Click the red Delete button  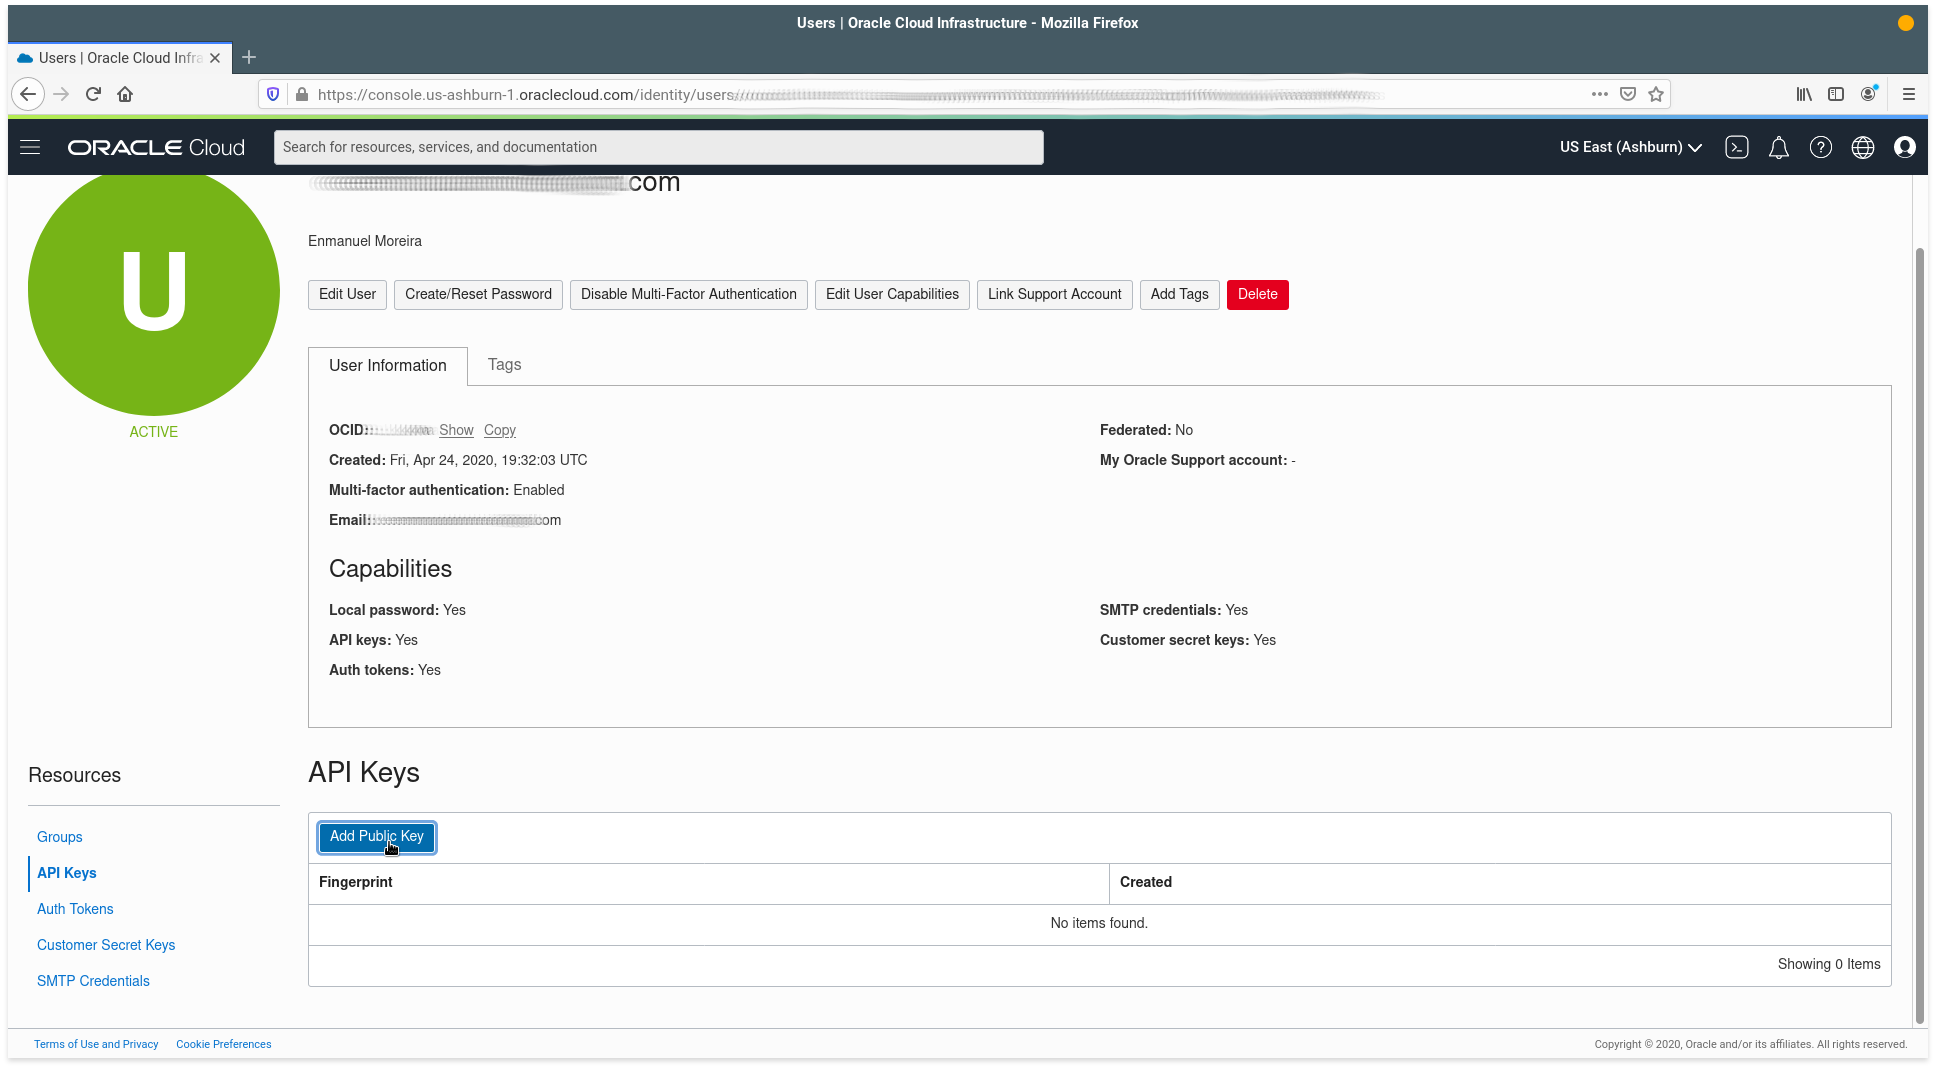tap(1258, 294)
